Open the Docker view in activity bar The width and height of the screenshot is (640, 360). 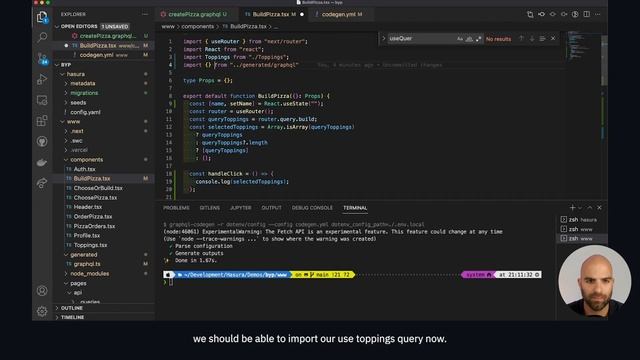click(42, 162)
